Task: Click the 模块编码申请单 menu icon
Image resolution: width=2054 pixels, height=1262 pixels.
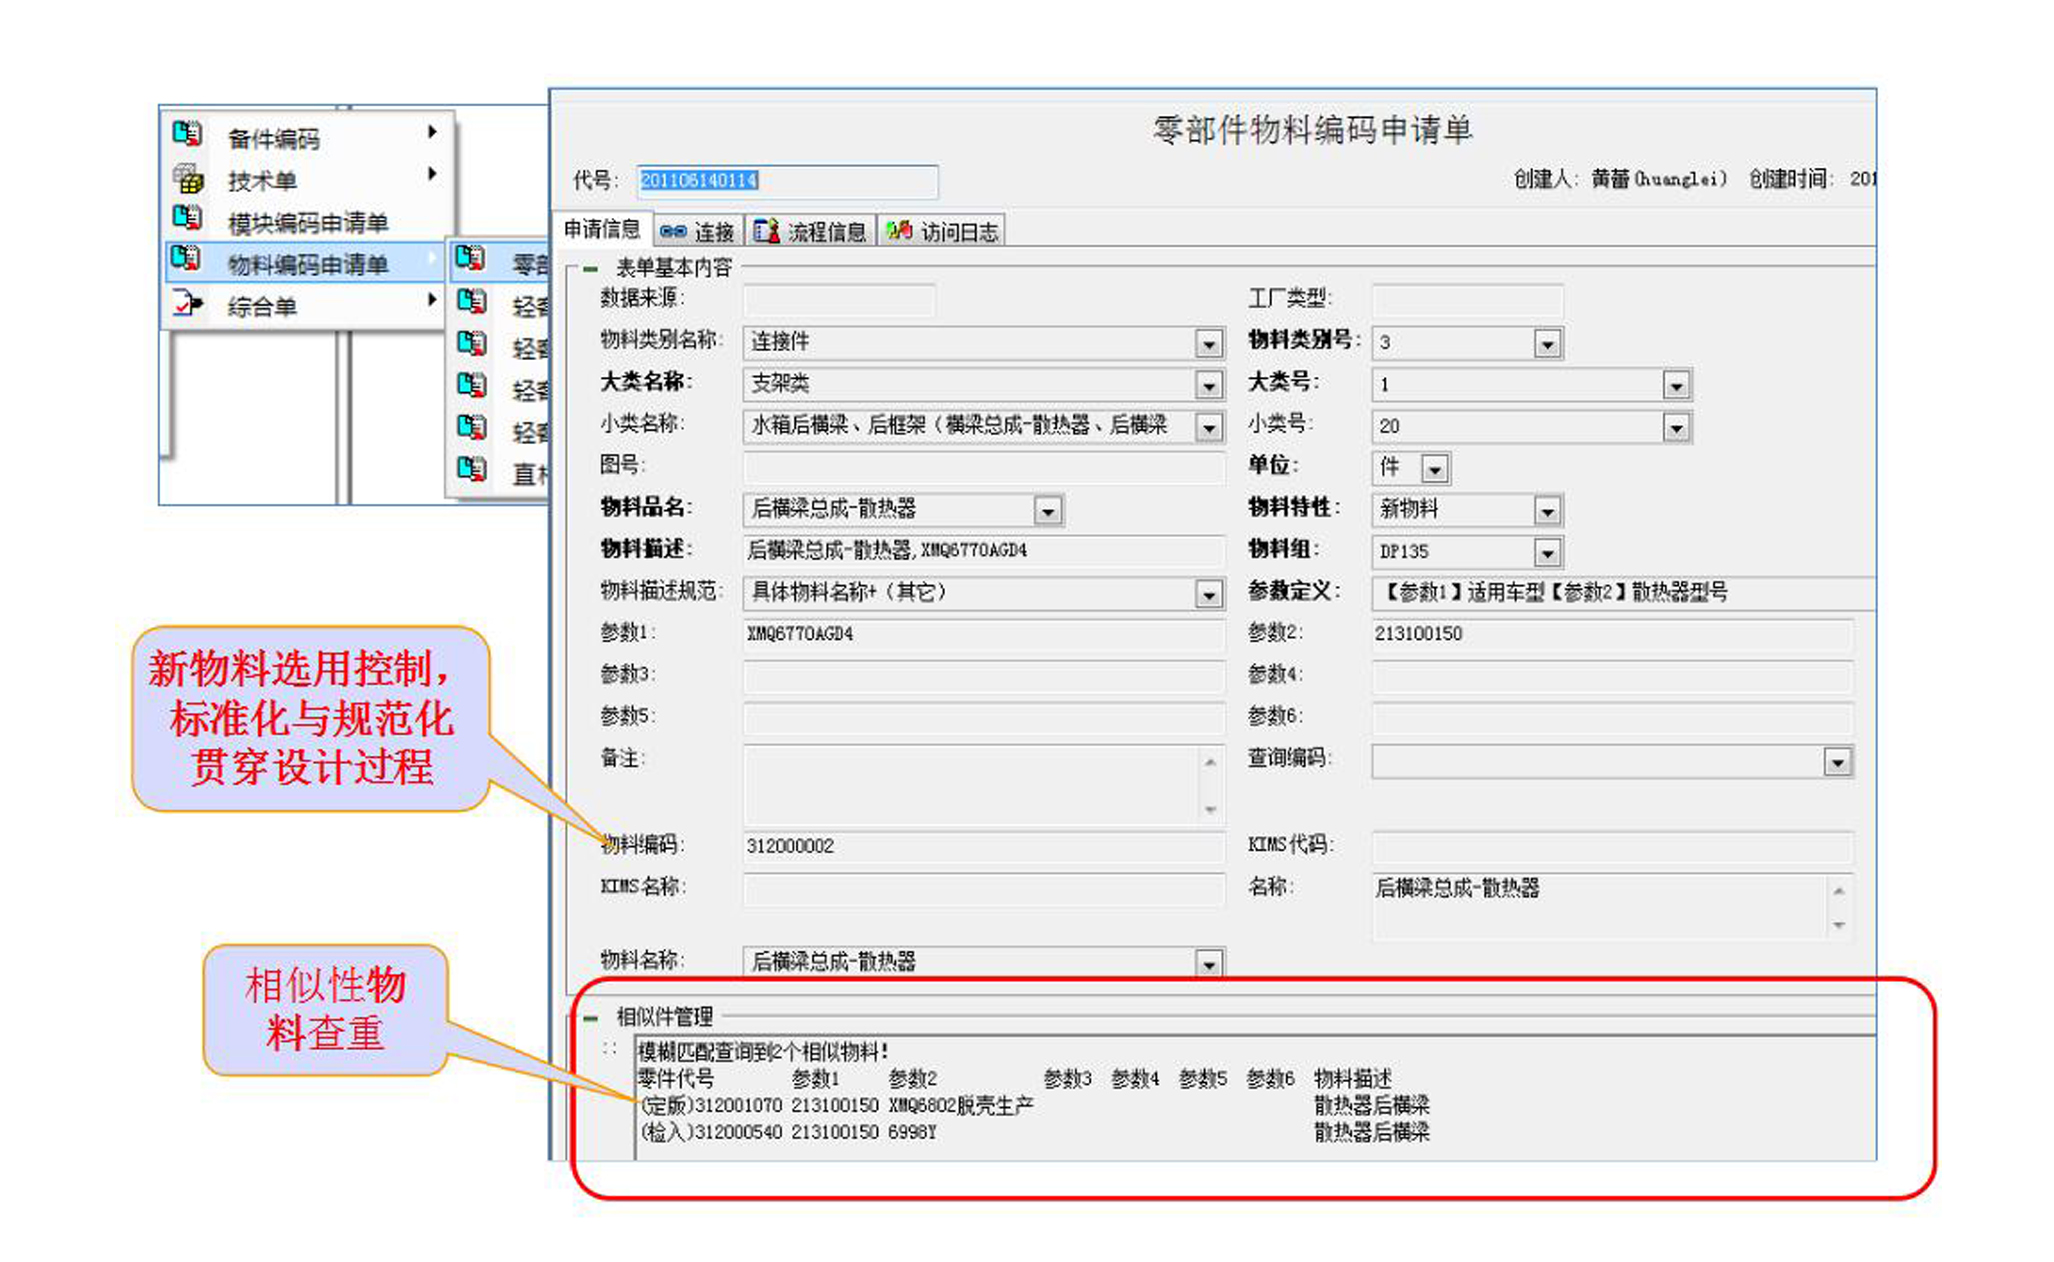Action: coord(187,217)
